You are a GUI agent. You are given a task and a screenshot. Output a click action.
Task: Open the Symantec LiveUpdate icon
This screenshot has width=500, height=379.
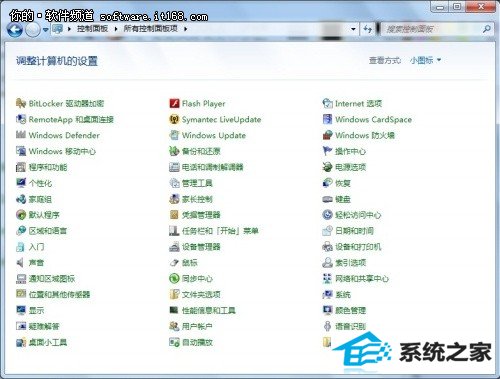tap(174, 119)
